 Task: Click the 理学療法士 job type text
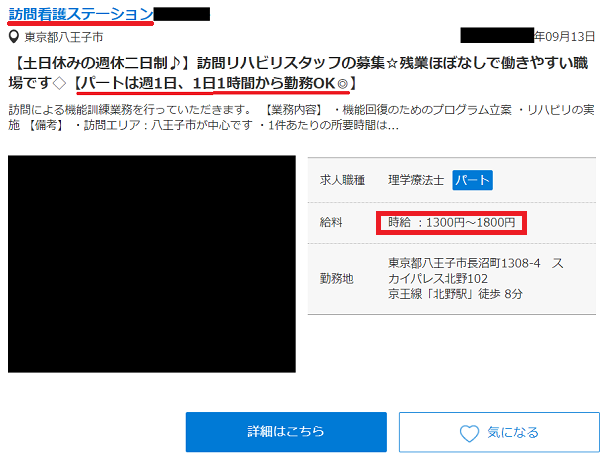[x=416, y=180]
